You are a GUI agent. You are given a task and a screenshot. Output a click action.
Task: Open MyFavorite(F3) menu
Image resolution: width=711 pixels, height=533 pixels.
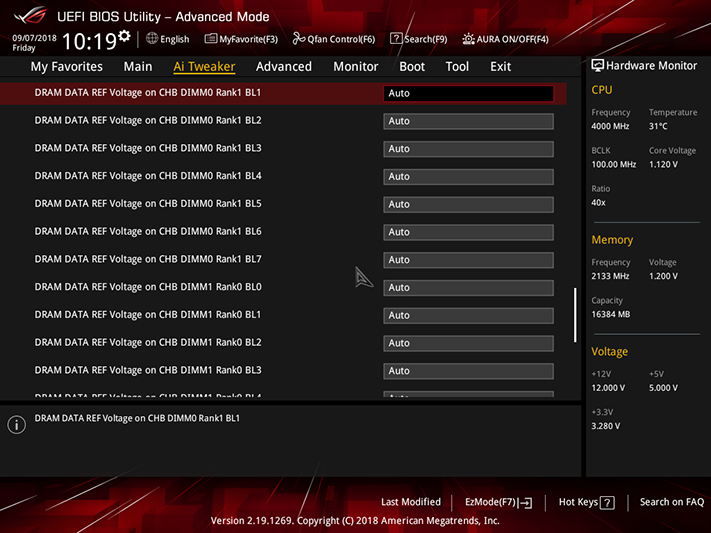coord(241,39)
